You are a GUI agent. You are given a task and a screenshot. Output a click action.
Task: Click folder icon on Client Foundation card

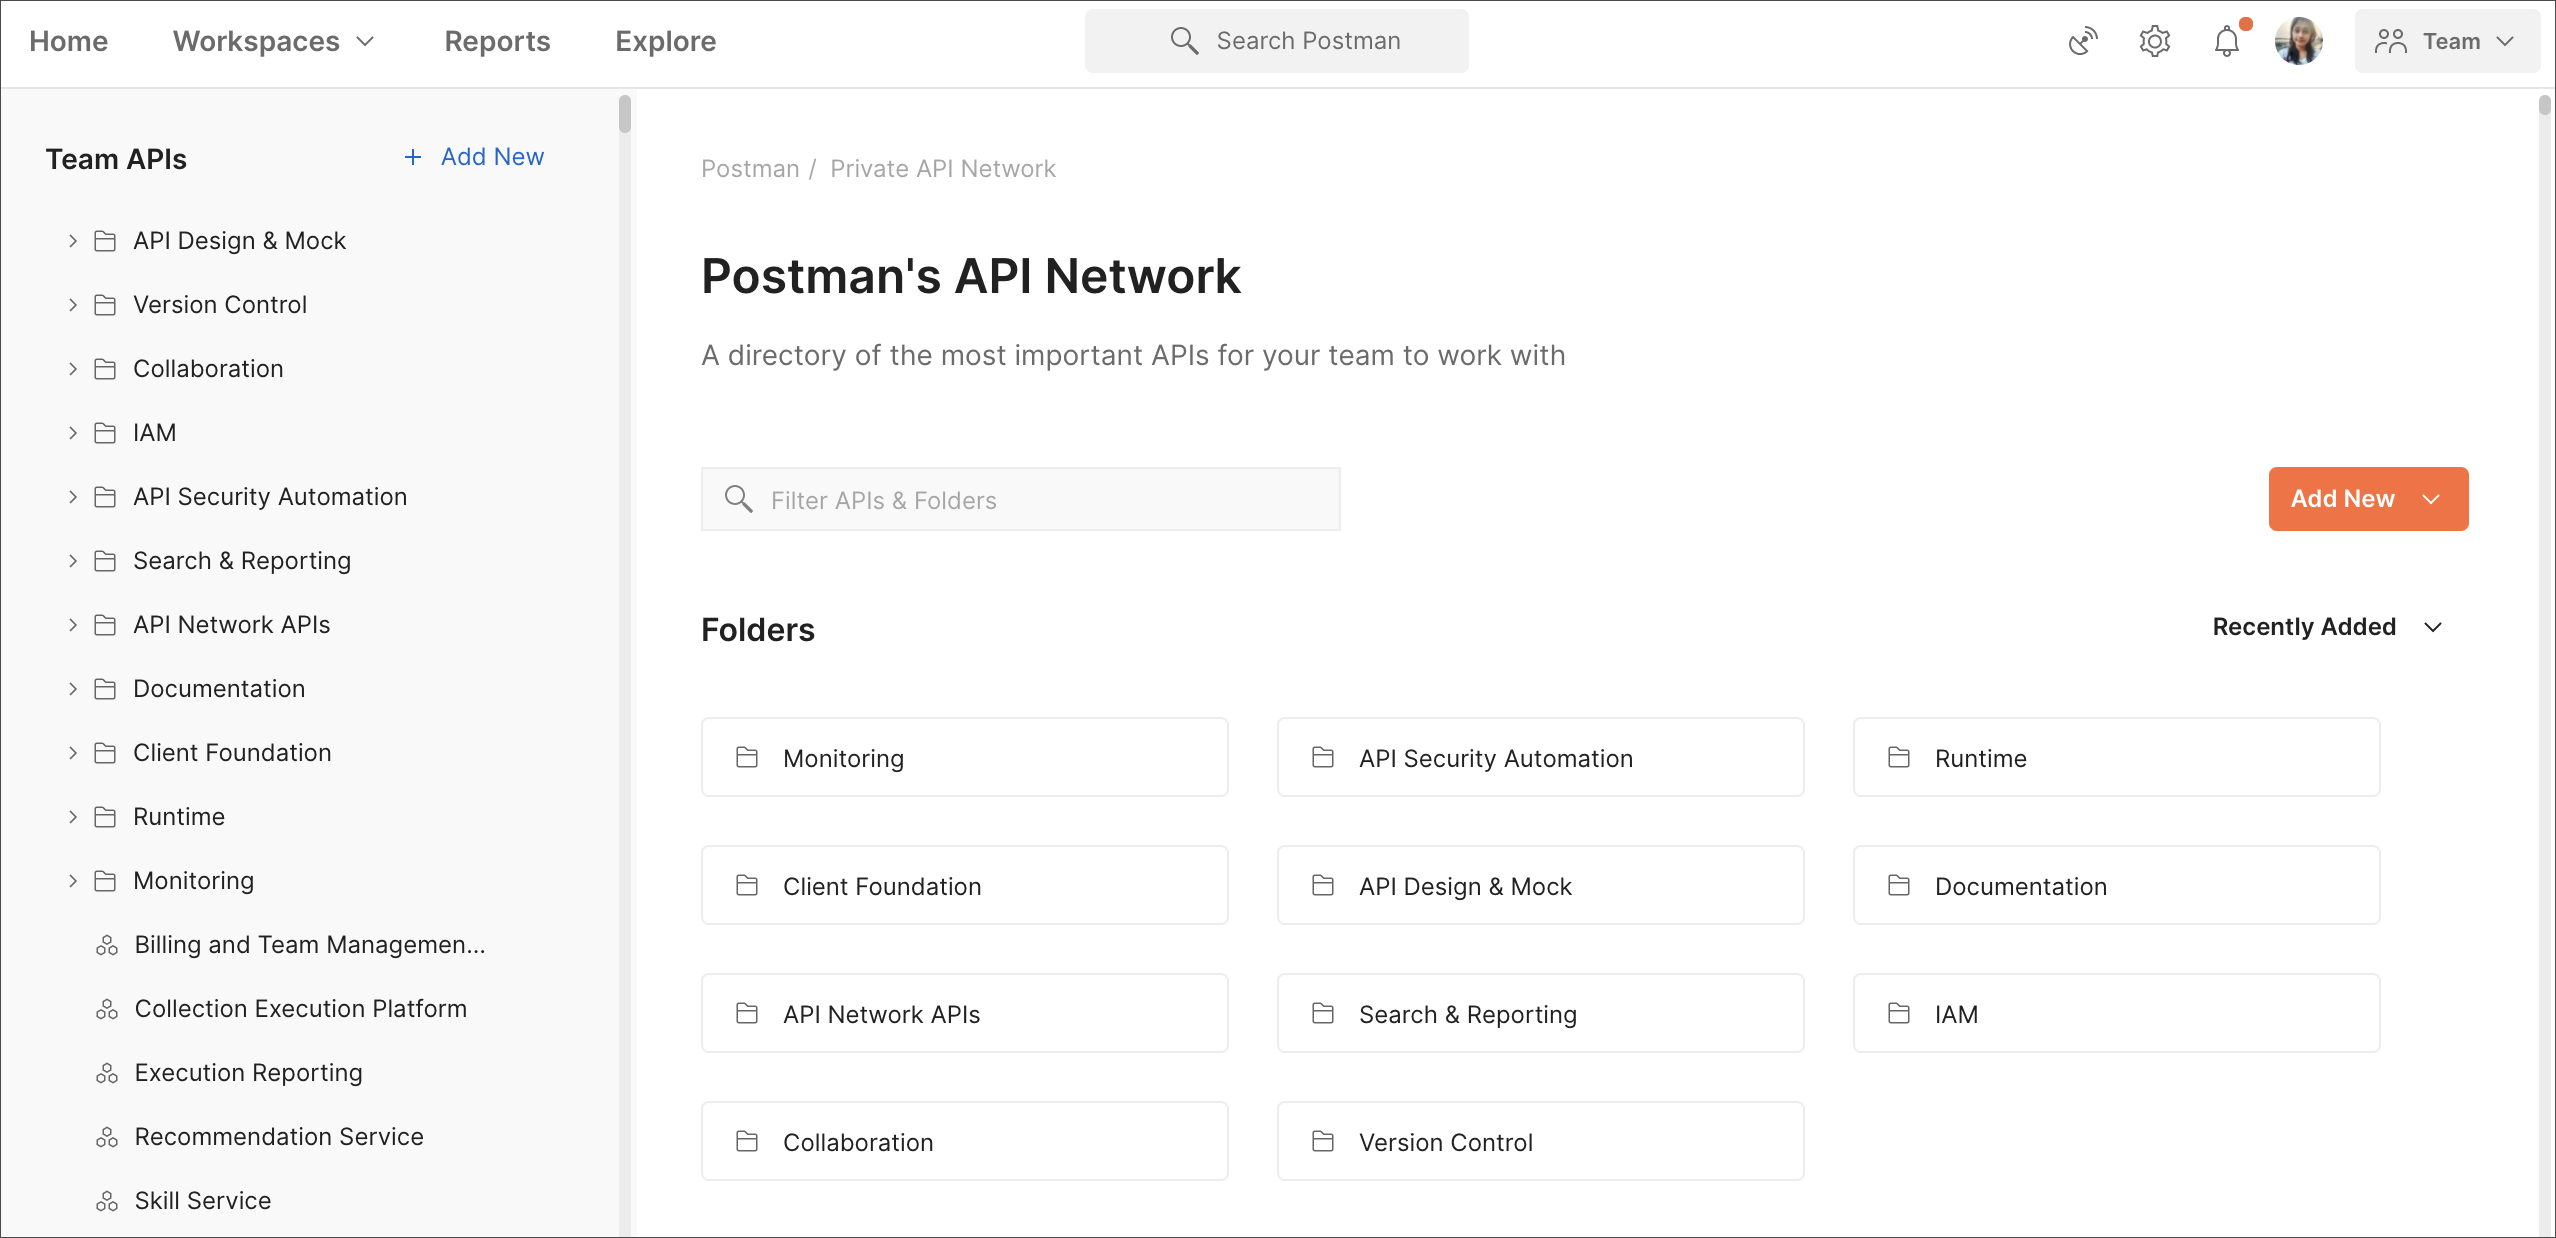[x=747, y=885]
